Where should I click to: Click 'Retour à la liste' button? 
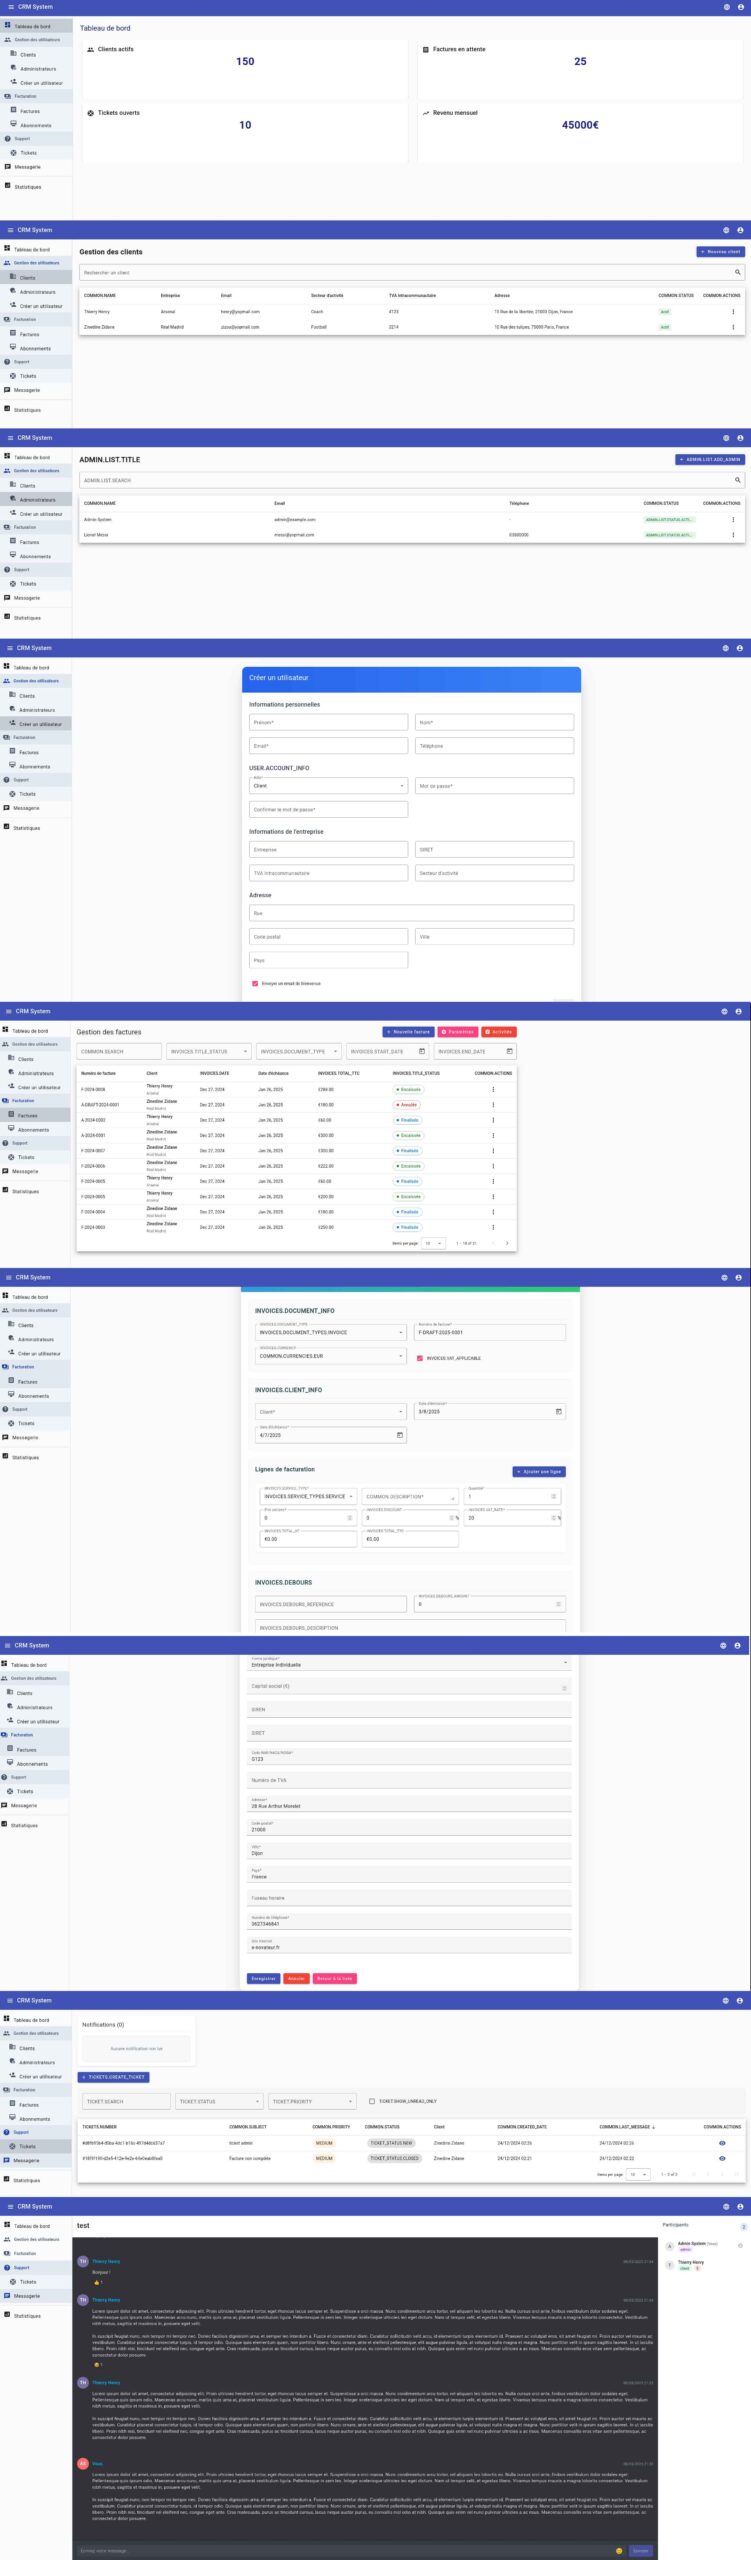click(334, 1978)
